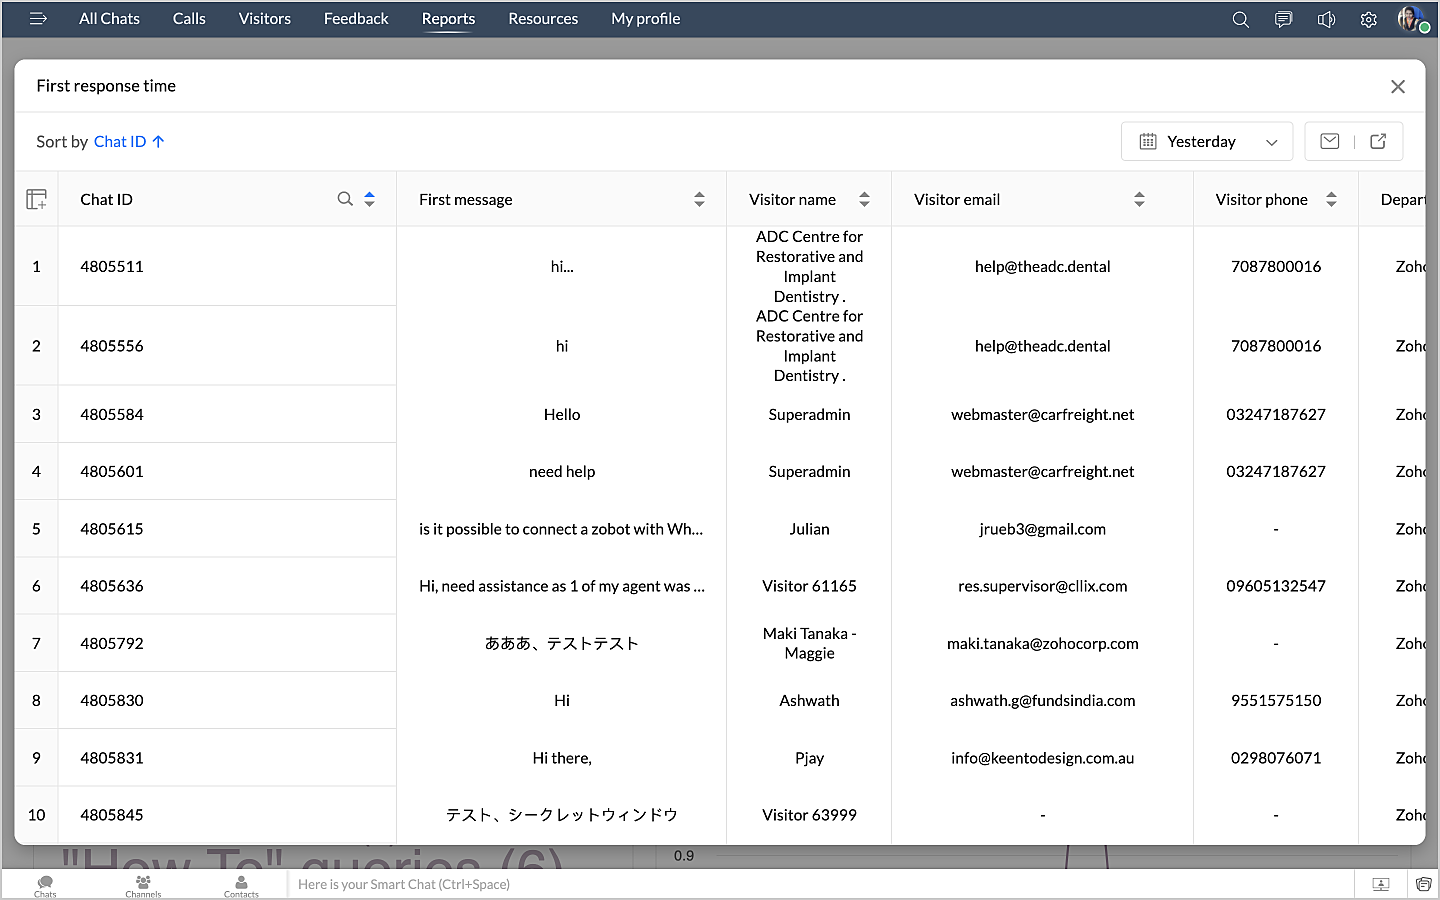Click phone number 9551575150
This screenshot has height=900, width=1440.
[x=1276, y=700]
